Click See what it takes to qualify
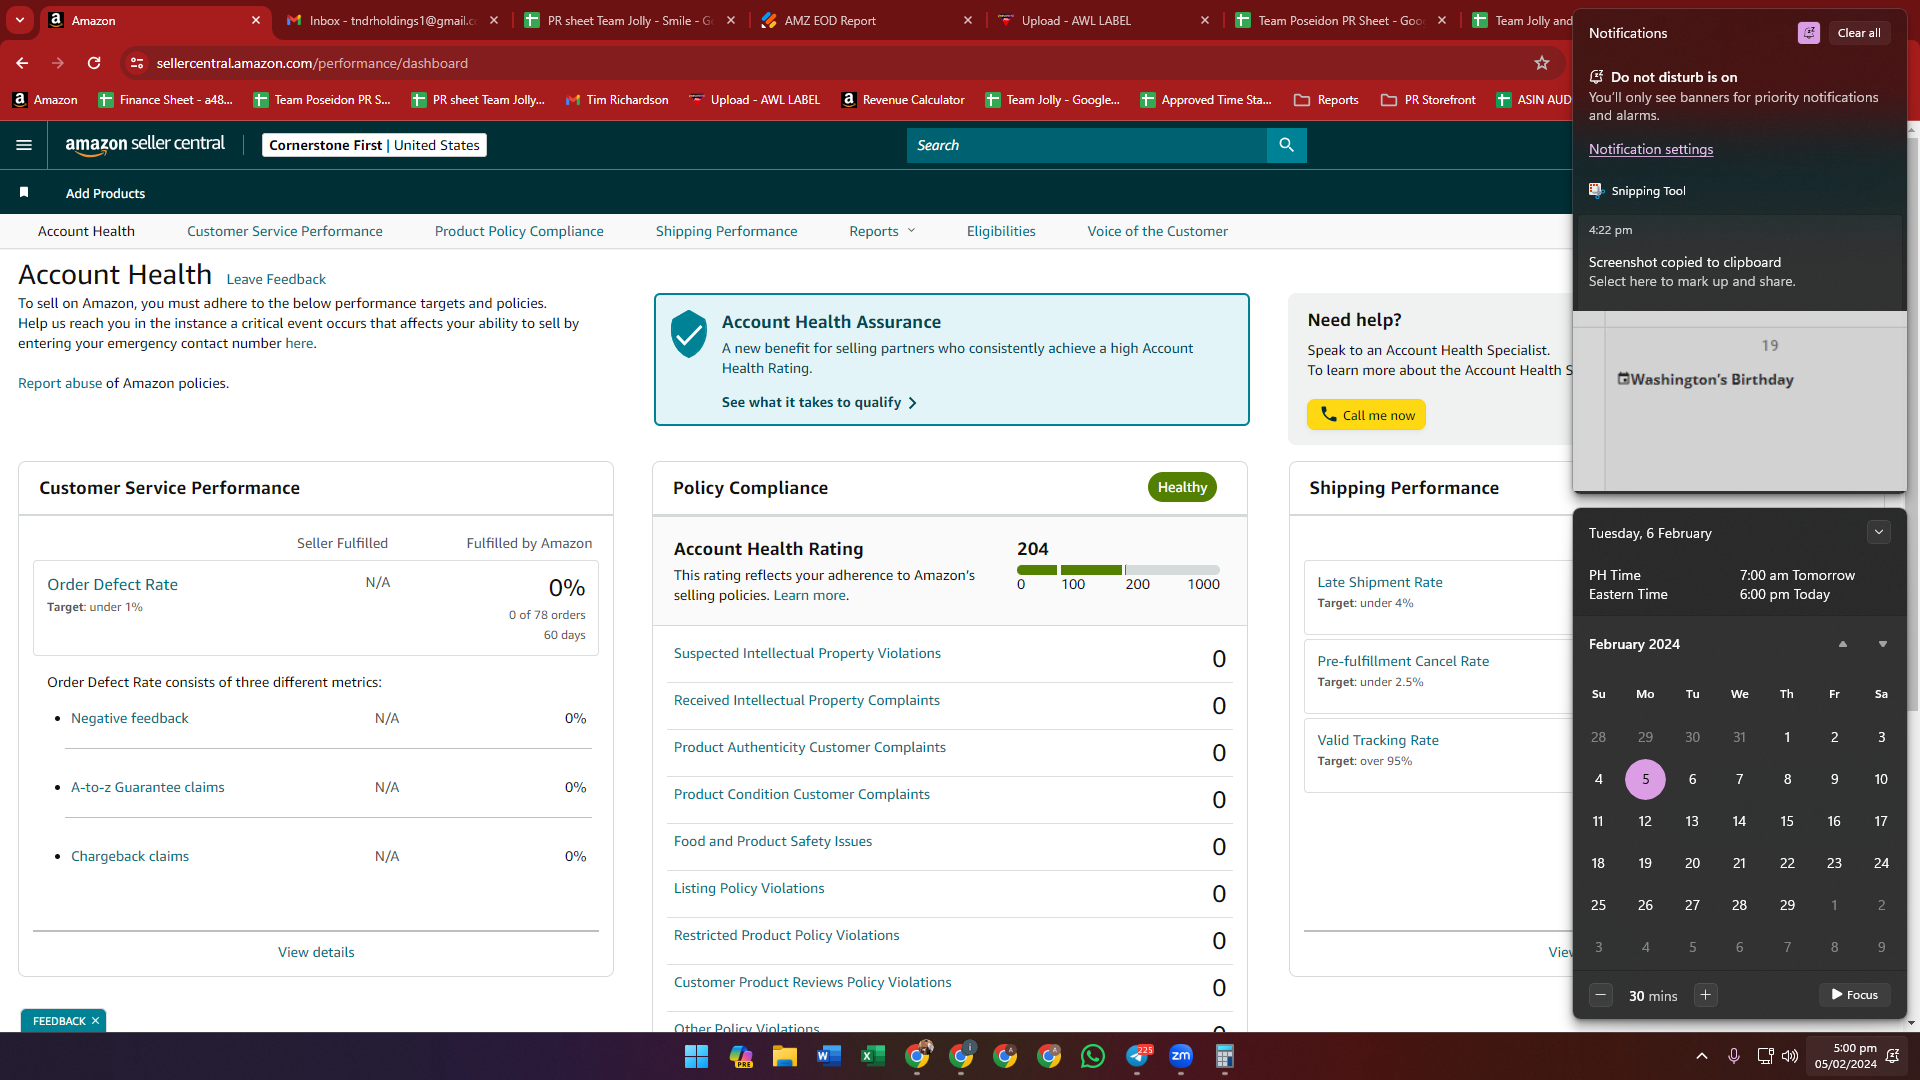This screenshot has height=1080, width=1920. [x=819, y=402]
